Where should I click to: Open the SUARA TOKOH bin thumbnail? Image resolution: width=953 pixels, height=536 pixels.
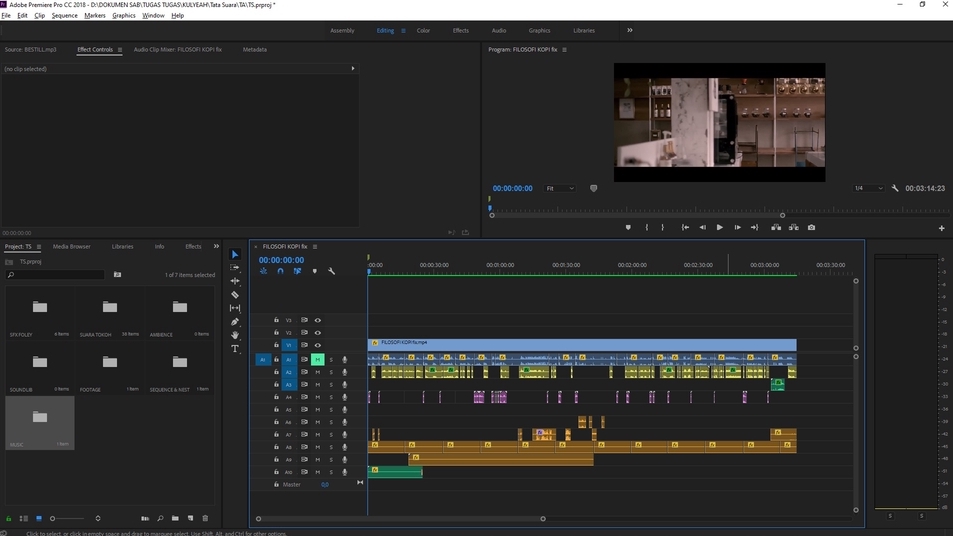coord(110,307)
